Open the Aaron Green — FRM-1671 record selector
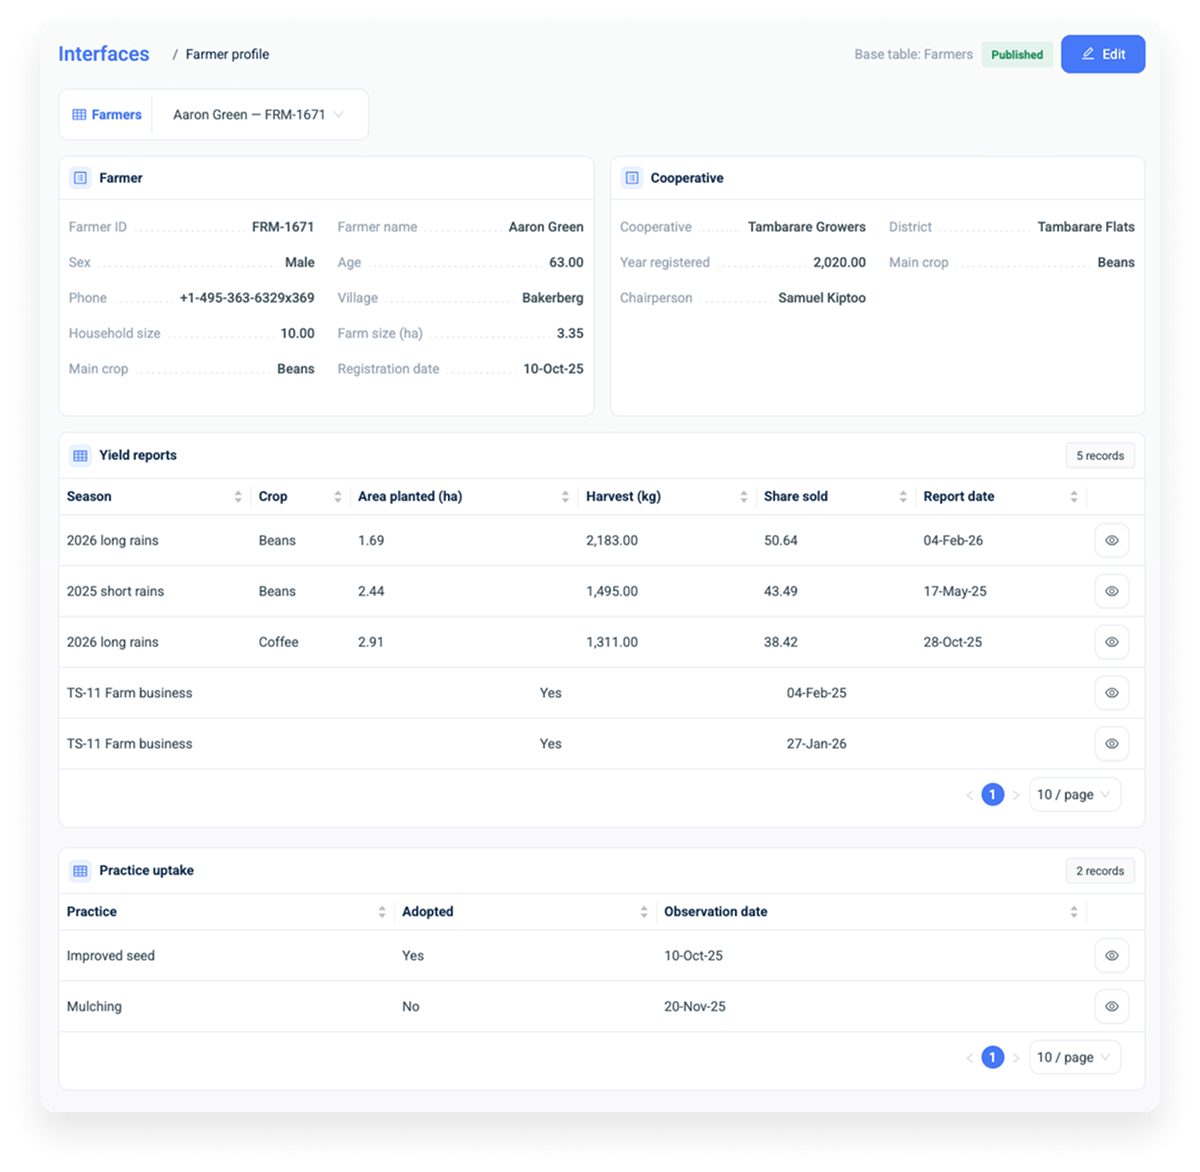Screen dimensions: 1200x1172 [258, 115]
